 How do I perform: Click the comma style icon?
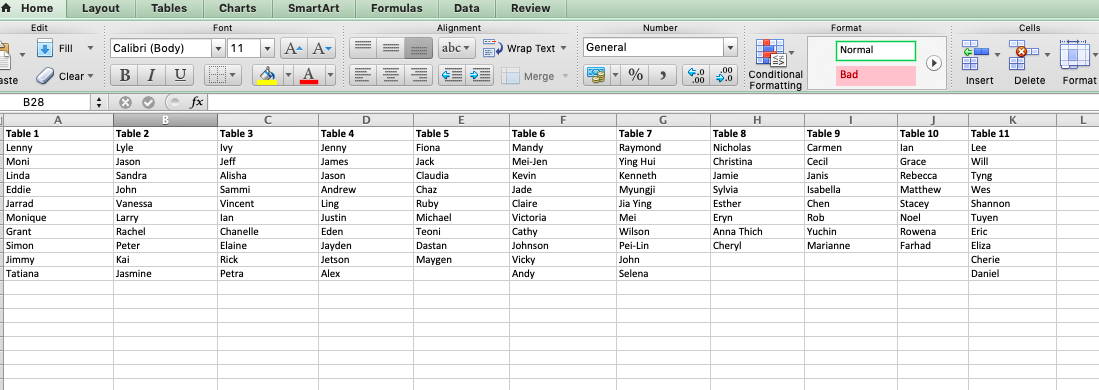pos(662,75)
